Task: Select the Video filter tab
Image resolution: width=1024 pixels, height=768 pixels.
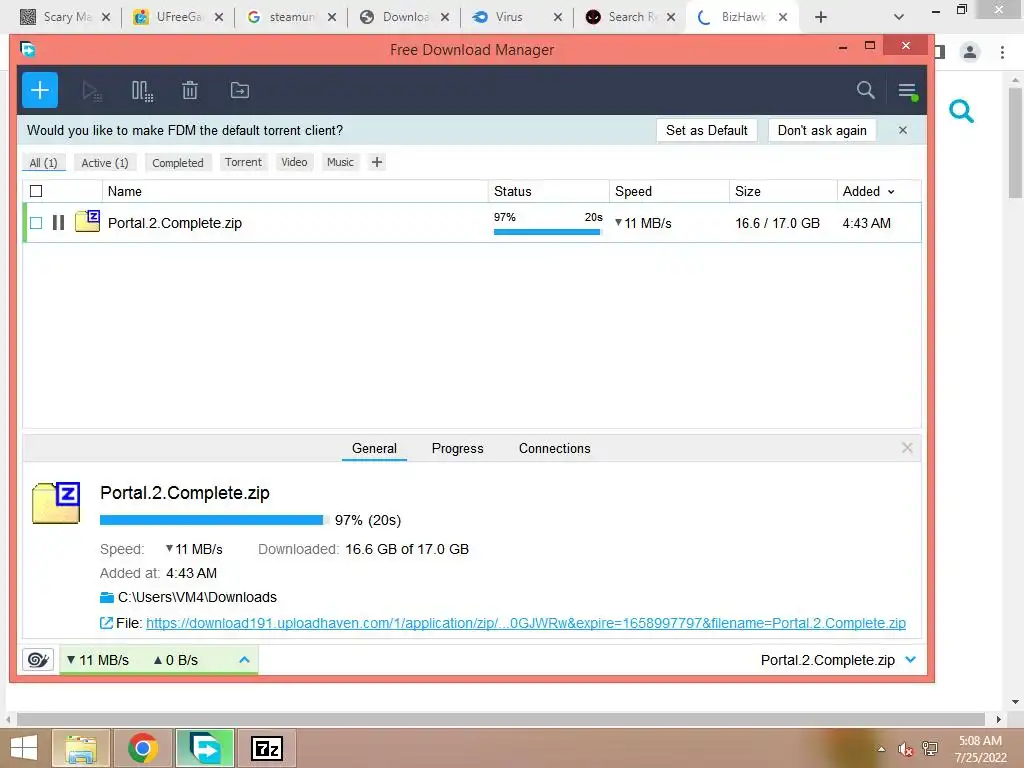Action: pyautogui.click(x=295, y=162)
